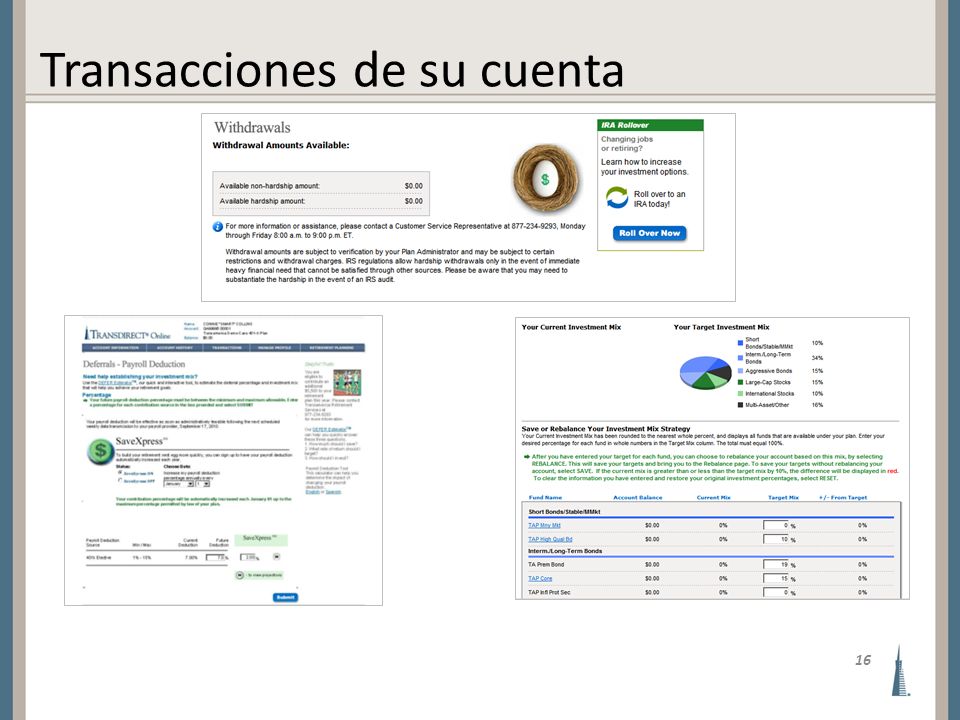
Task: Click the TAP Infl Prot Sec target mix field
Action: click(x=776, y=593)
